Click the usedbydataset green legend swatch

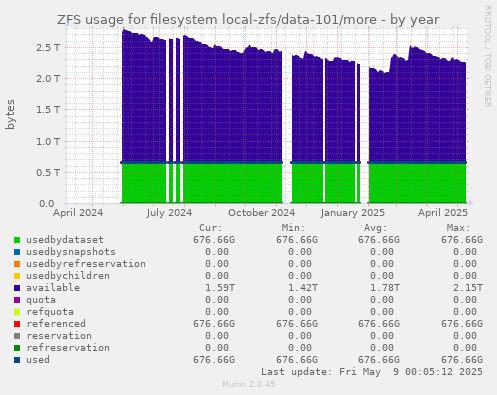17,240
